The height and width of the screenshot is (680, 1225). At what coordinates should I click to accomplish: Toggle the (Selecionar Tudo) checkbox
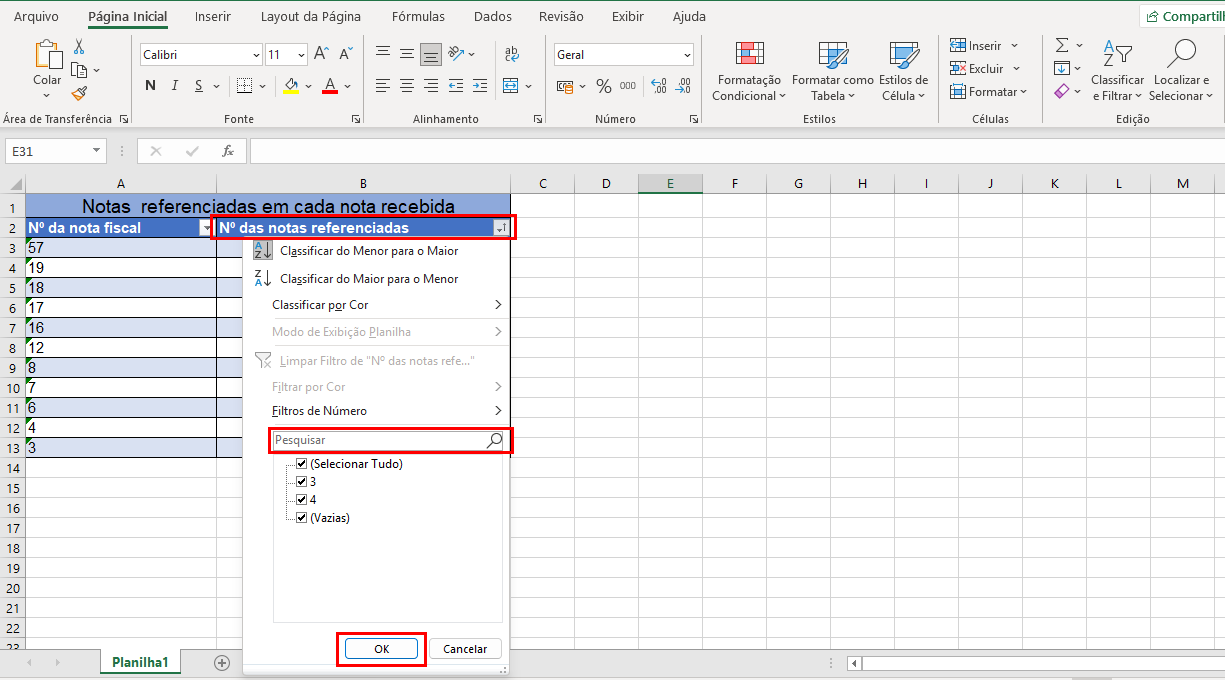coord(302,464)
